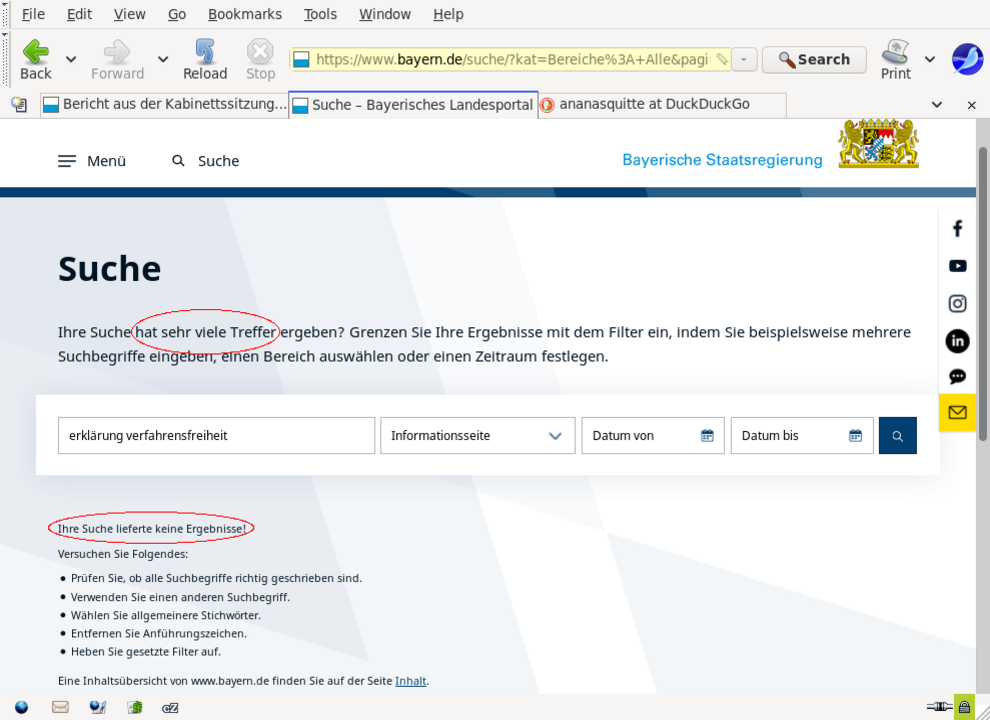The width and height of the screenshot is (990, 720).
Task: Open the Facebook sidebar icon
Action: click(957, 229)
